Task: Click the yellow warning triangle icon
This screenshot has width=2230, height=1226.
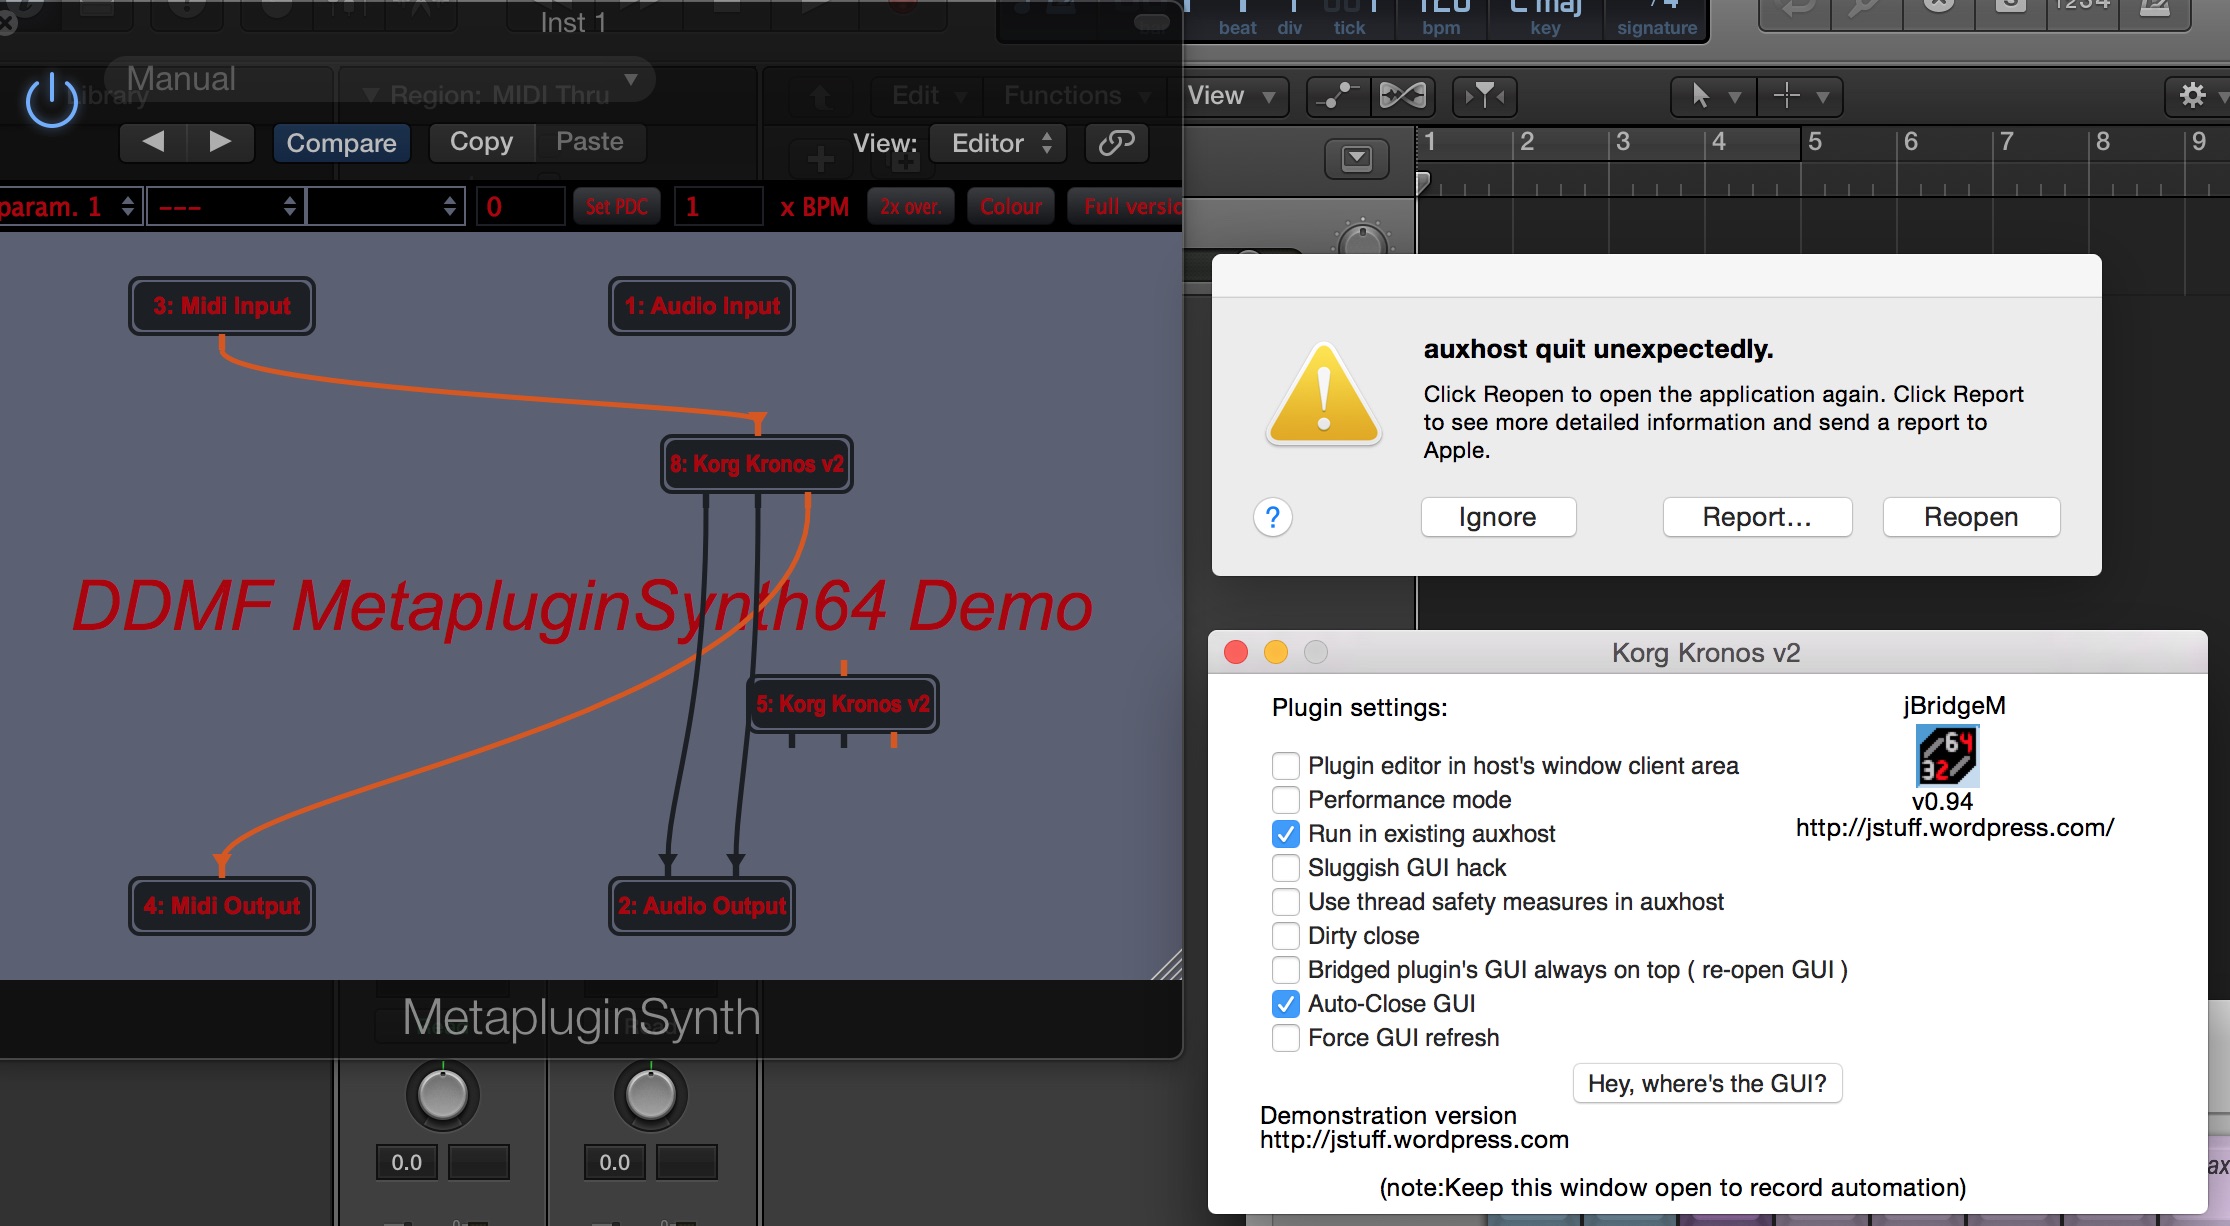Action: click(x=1324, y=394)
